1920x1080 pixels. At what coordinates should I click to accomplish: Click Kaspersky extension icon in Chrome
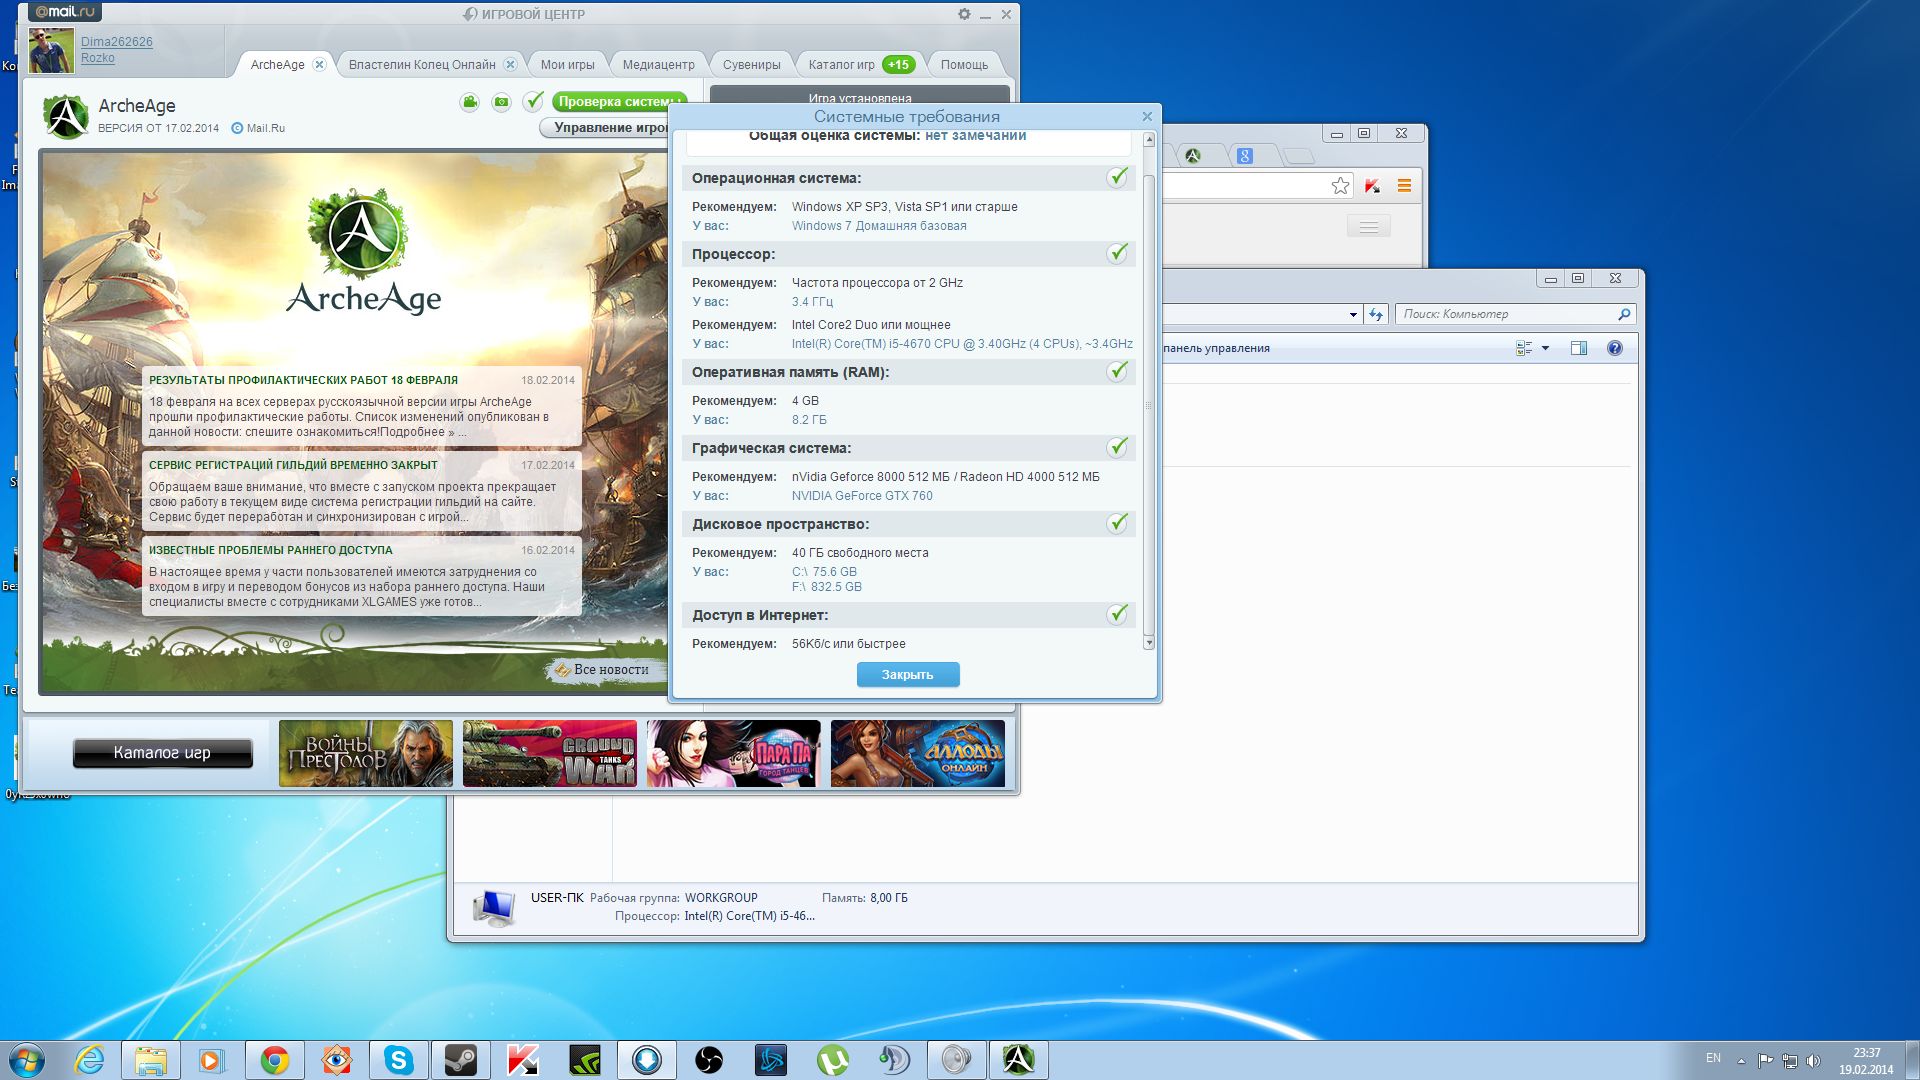(x=1372, y=186)
